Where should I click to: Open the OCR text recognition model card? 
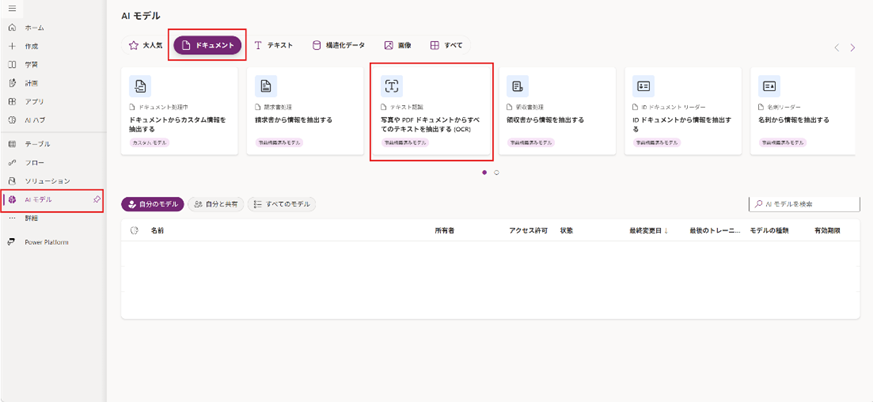click(431, 111)
